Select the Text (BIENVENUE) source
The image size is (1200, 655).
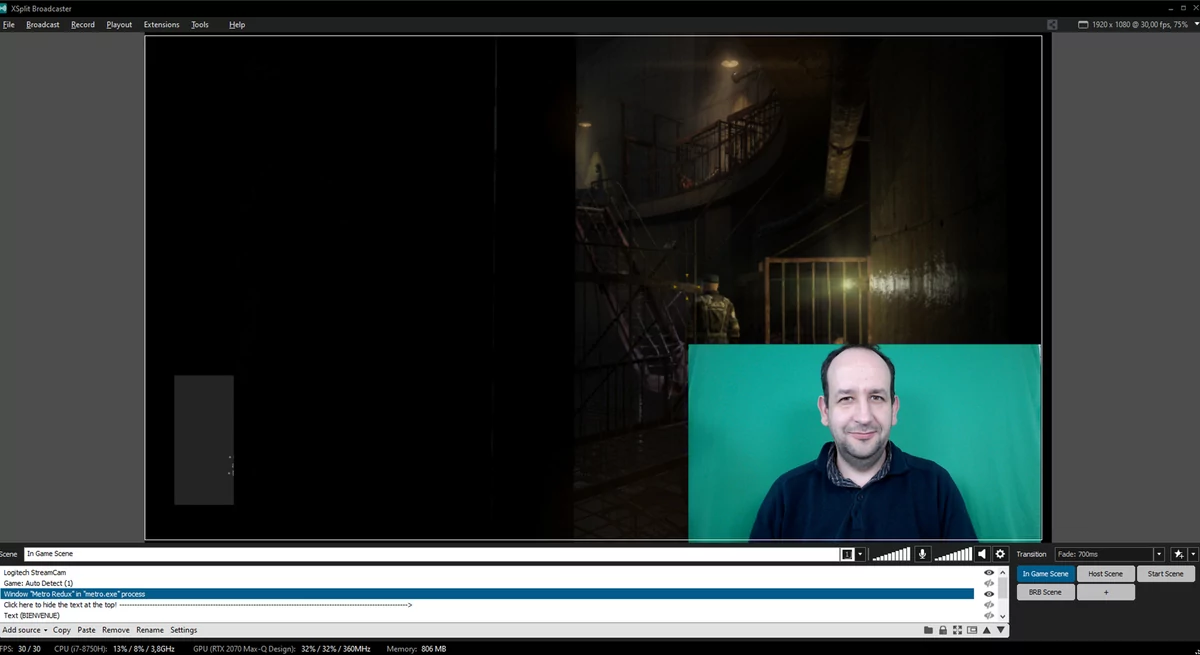pos(488,615)
